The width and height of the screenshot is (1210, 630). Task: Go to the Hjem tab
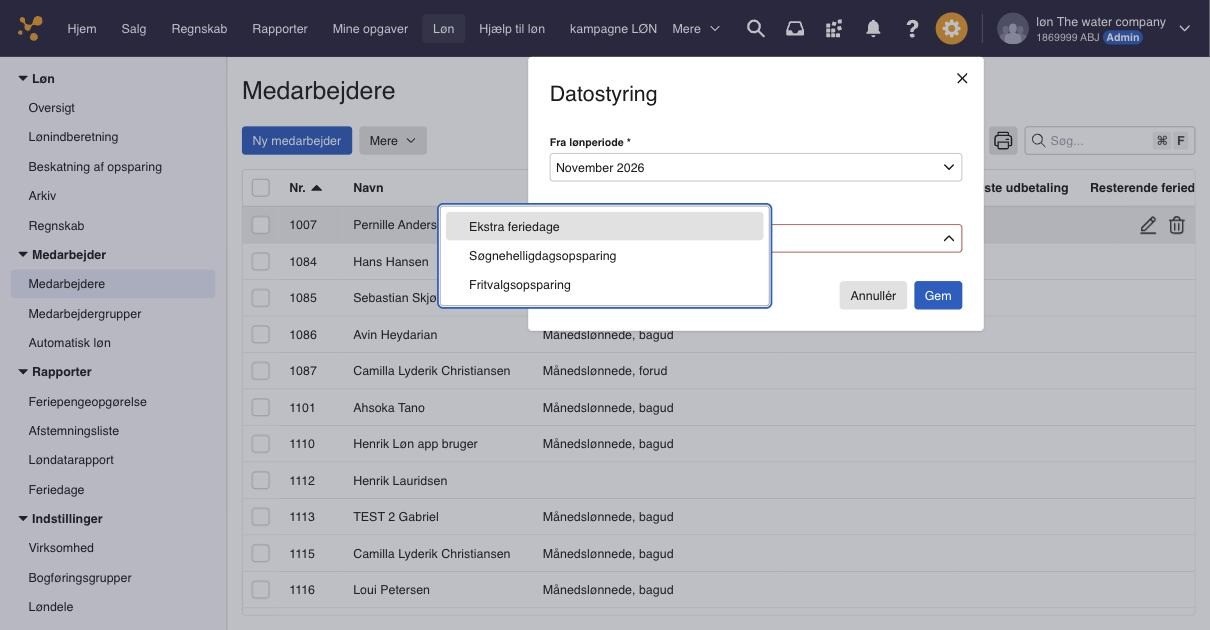[82, 29]
